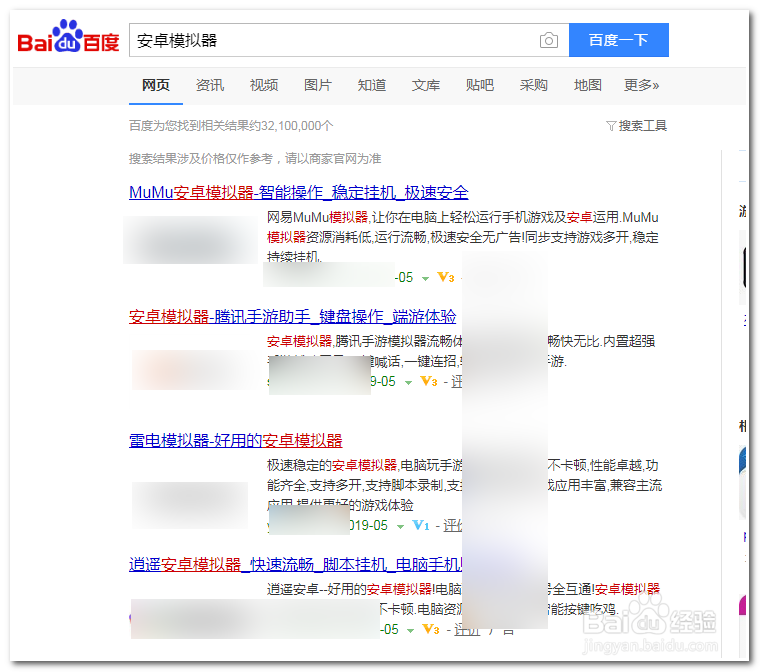Open 逍遥安卓模拟器 result title link
Viewport: 760px width, 672px height.
click(x=296, y=565)
